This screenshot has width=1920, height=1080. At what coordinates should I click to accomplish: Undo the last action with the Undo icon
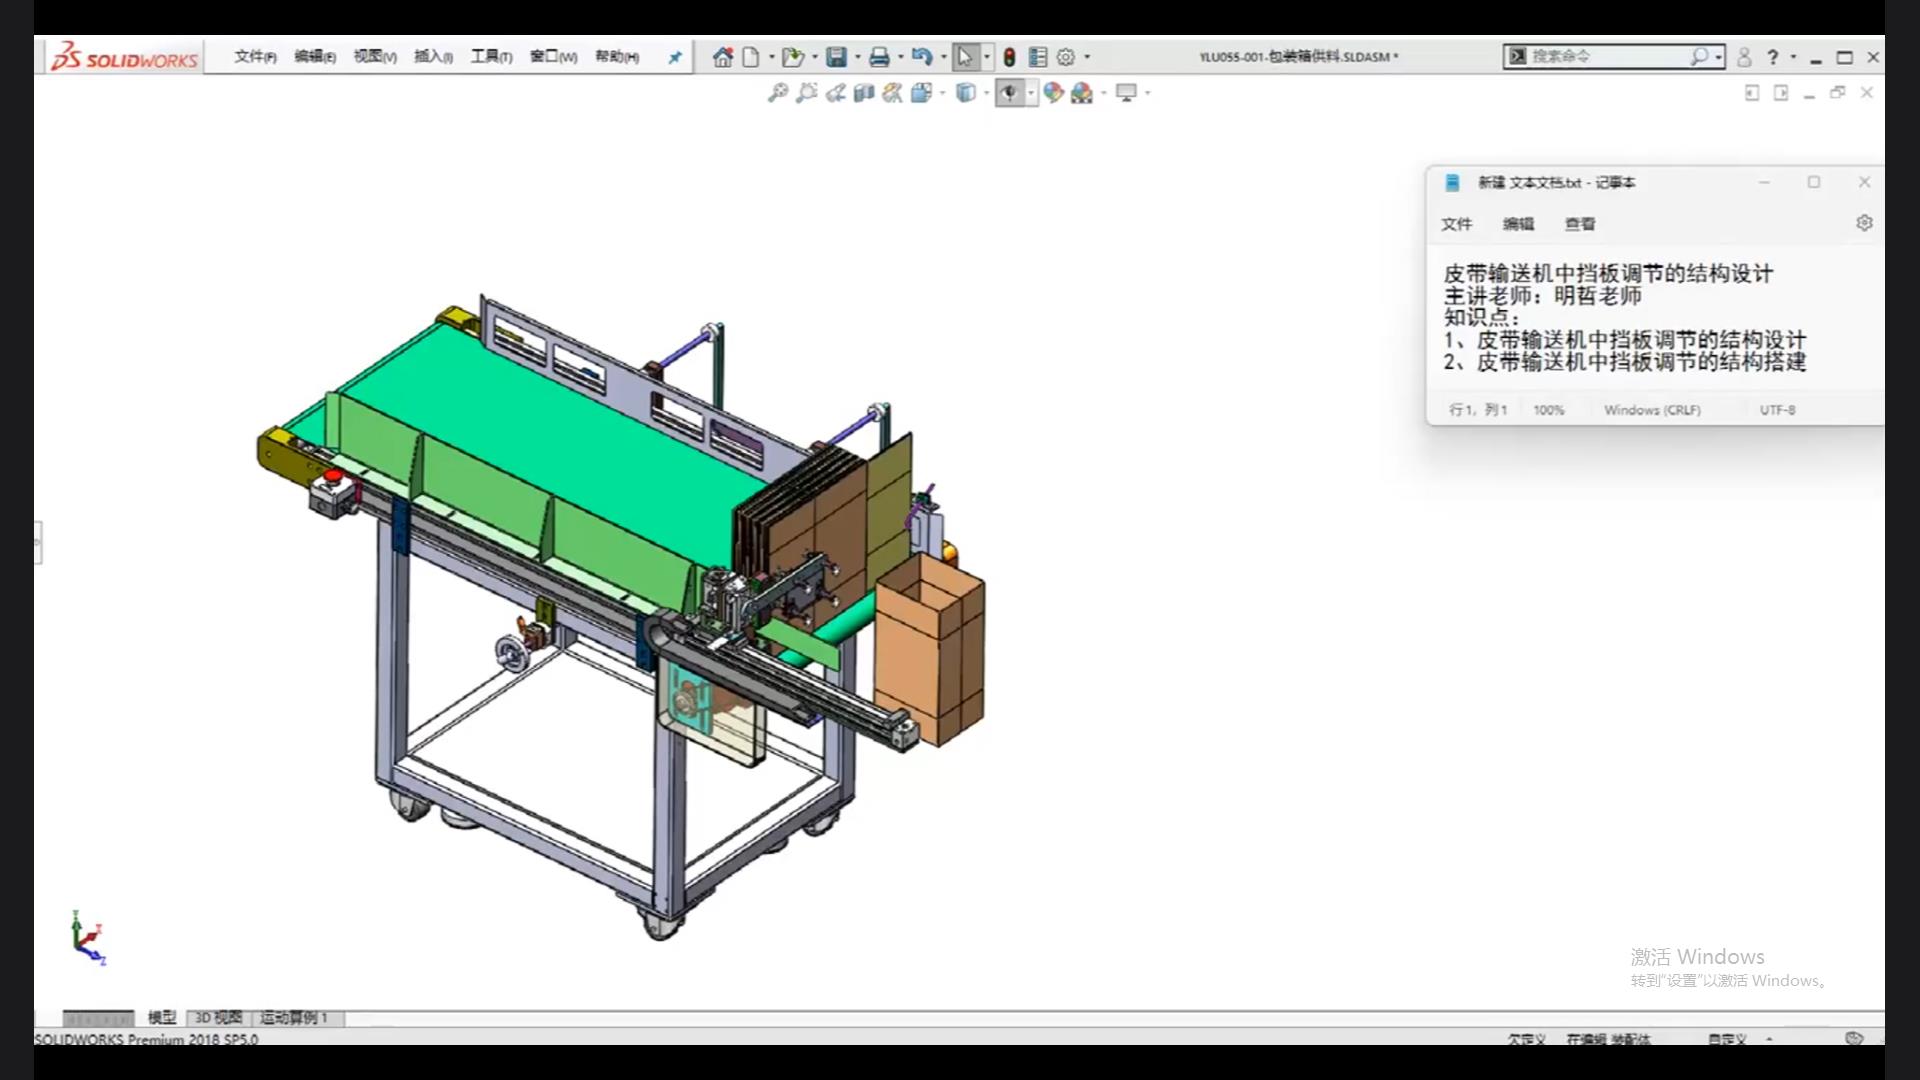coord(922,57)
